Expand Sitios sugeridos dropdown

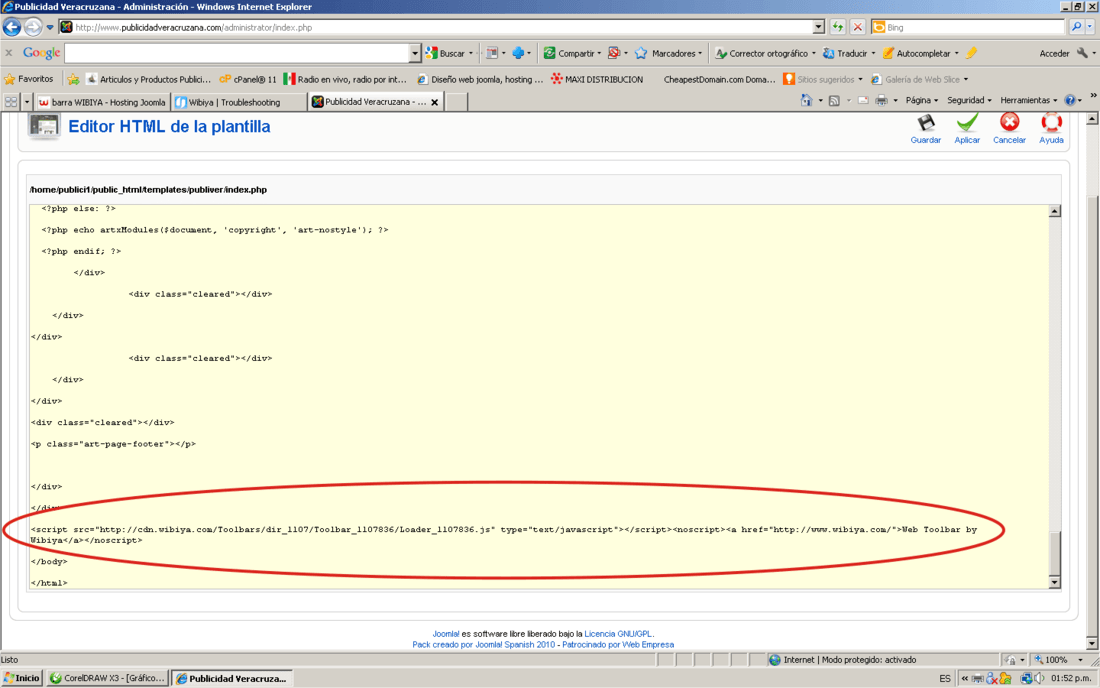tap(860, 79)
